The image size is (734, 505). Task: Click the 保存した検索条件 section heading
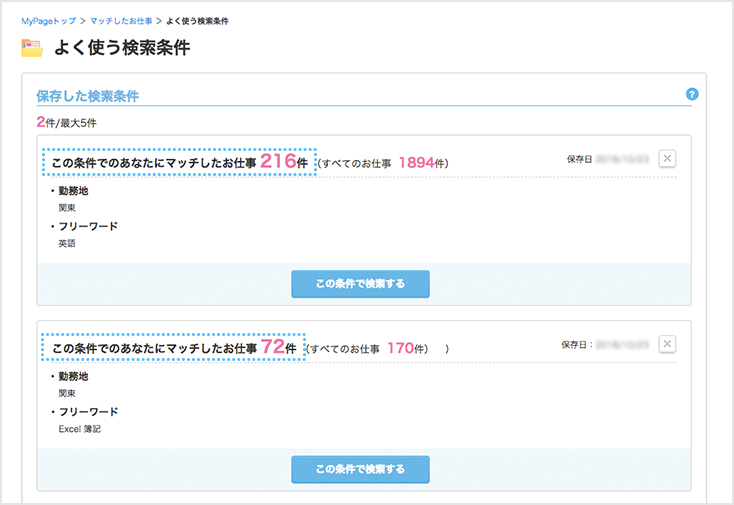point(88,96)
